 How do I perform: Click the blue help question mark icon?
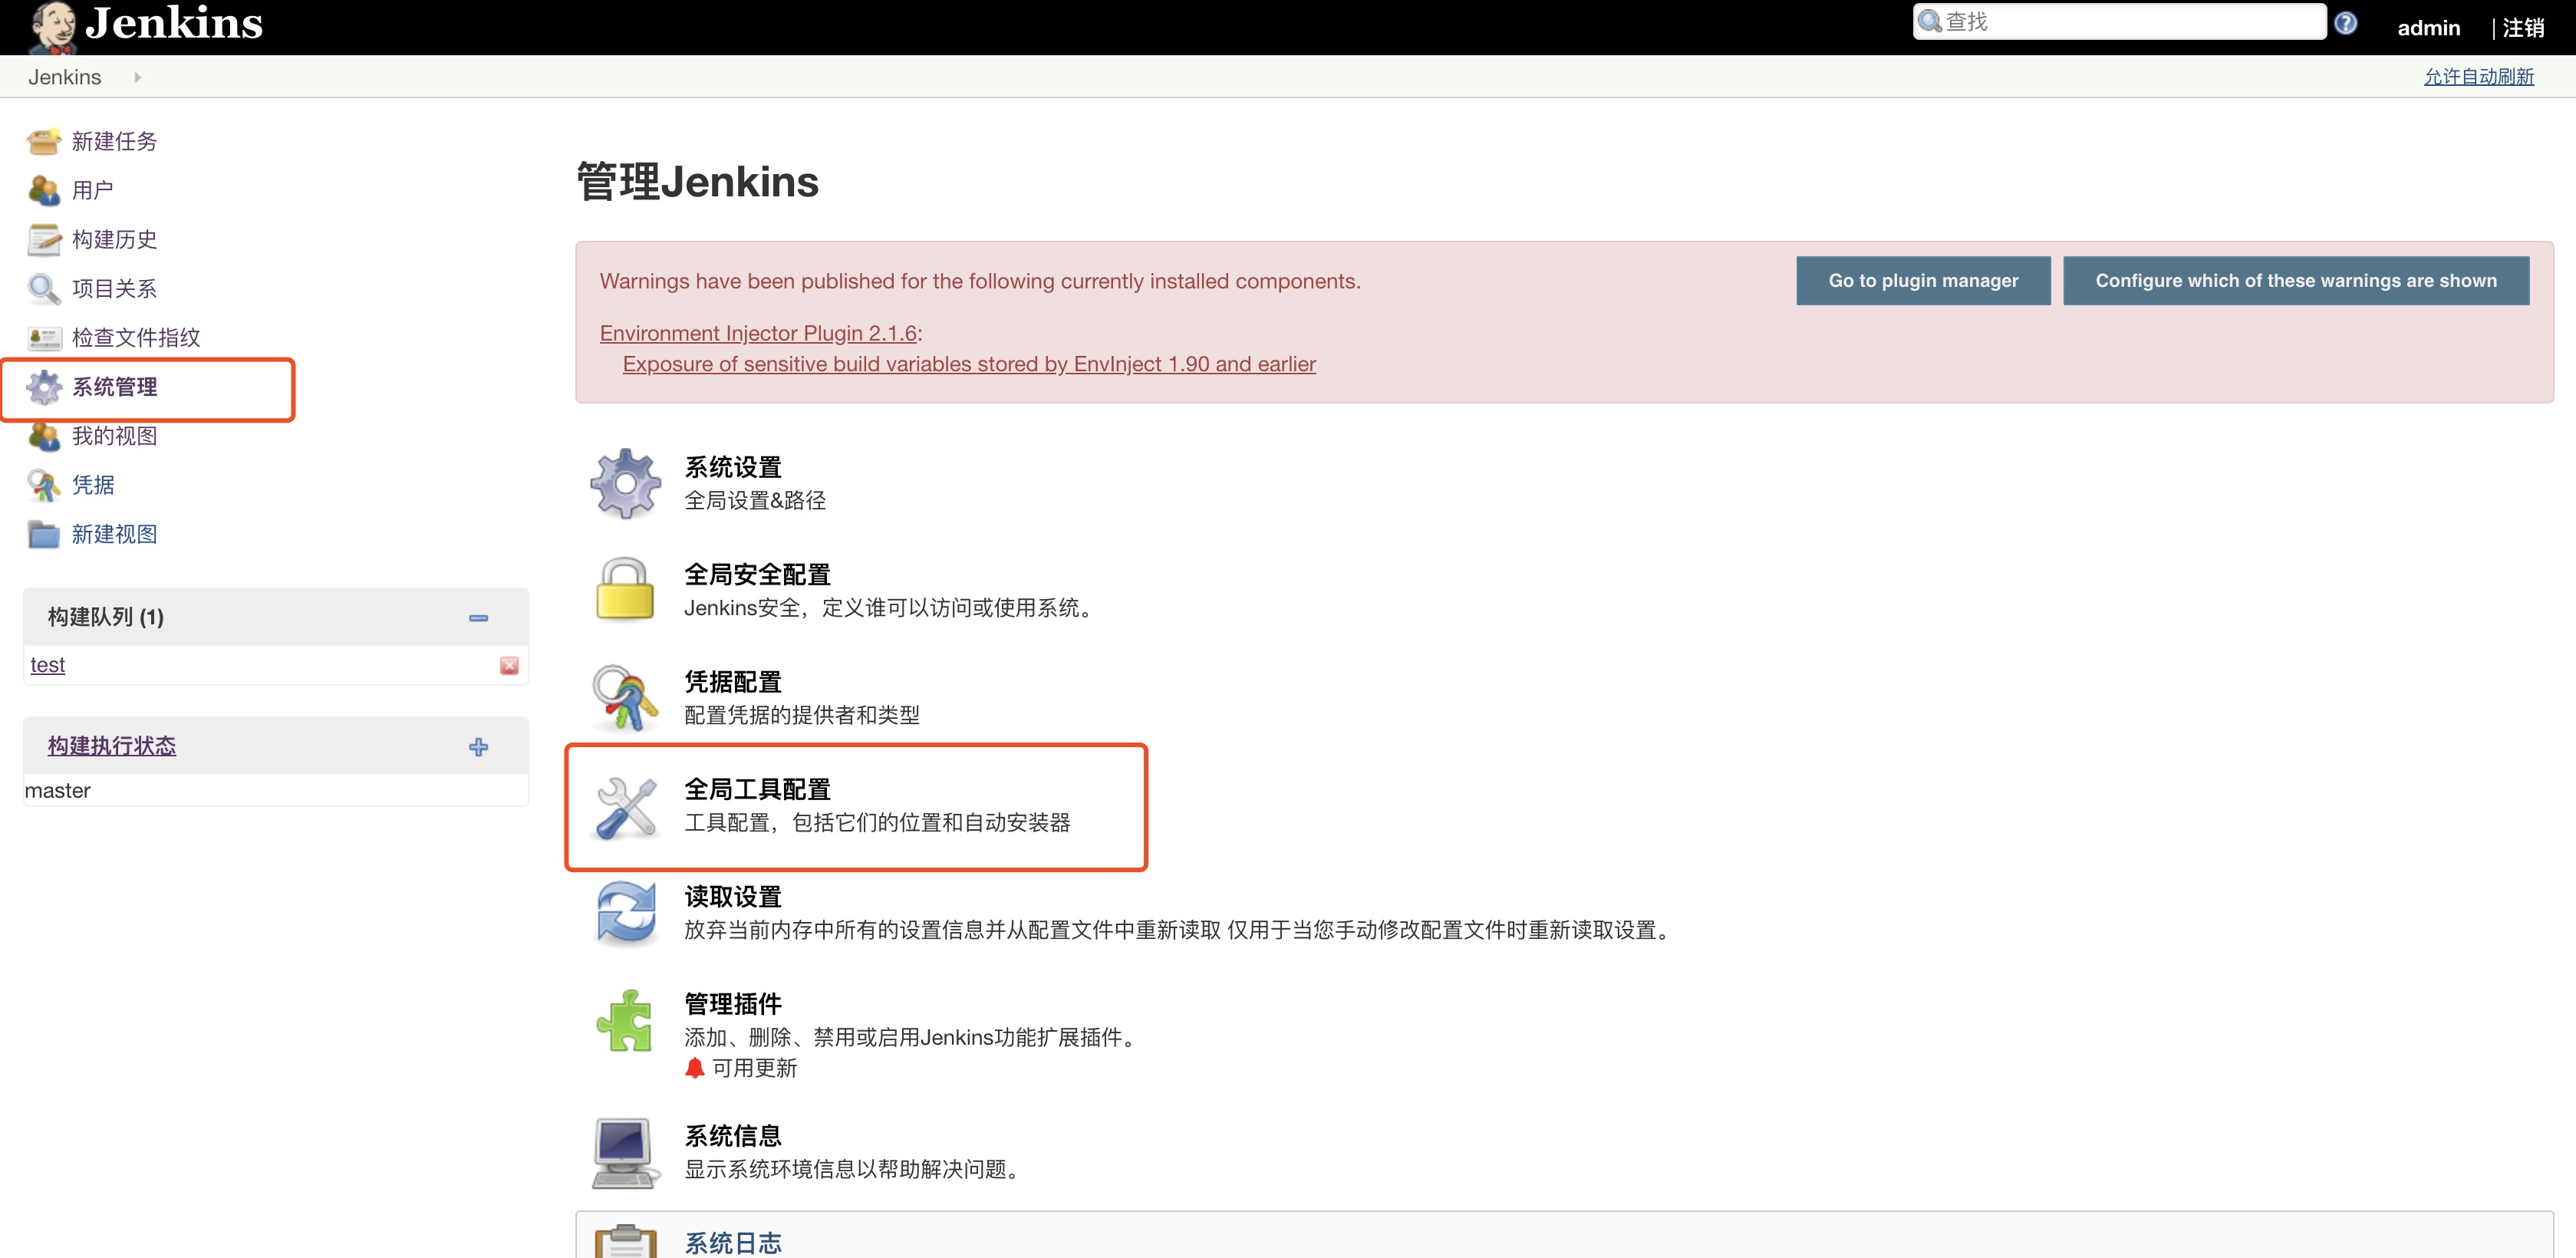point(2346,23)
